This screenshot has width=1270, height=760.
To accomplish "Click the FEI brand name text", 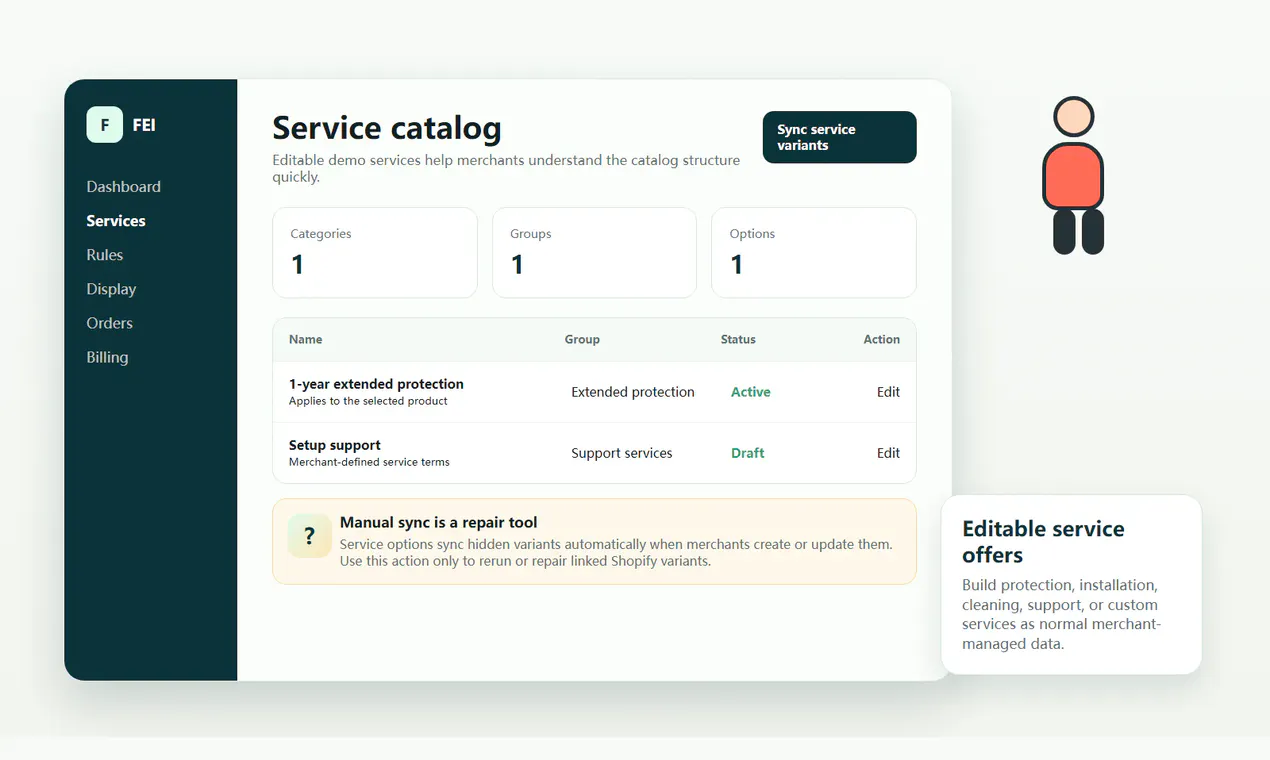I will tap(144, 125).
